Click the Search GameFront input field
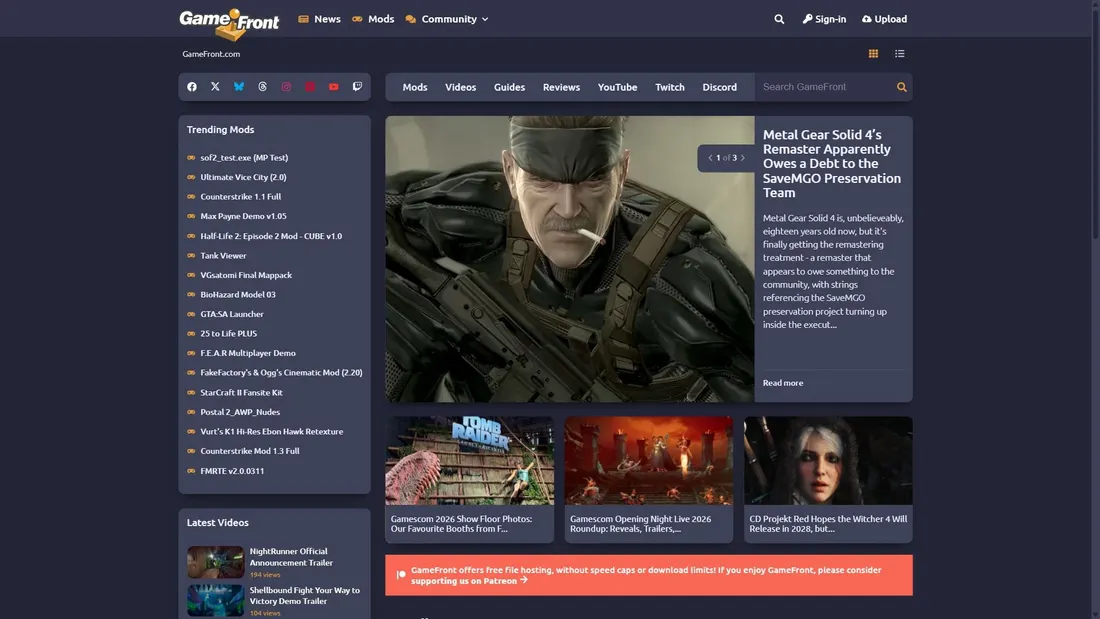This screenshot has height=619, width=1100. (x=824, y=87)
